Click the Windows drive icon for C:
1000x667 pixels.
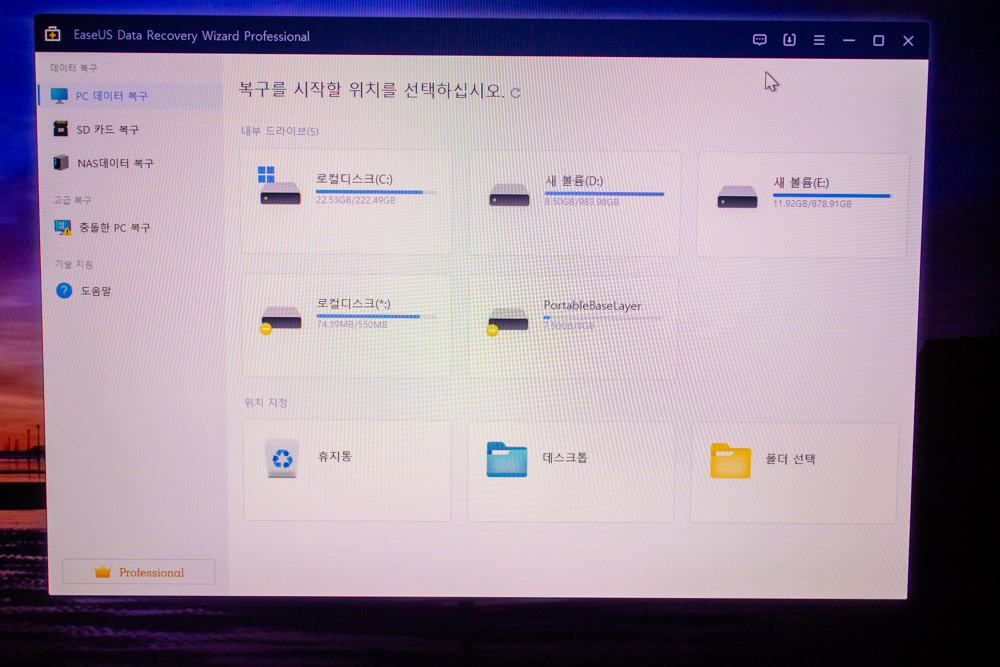(279, 186)
